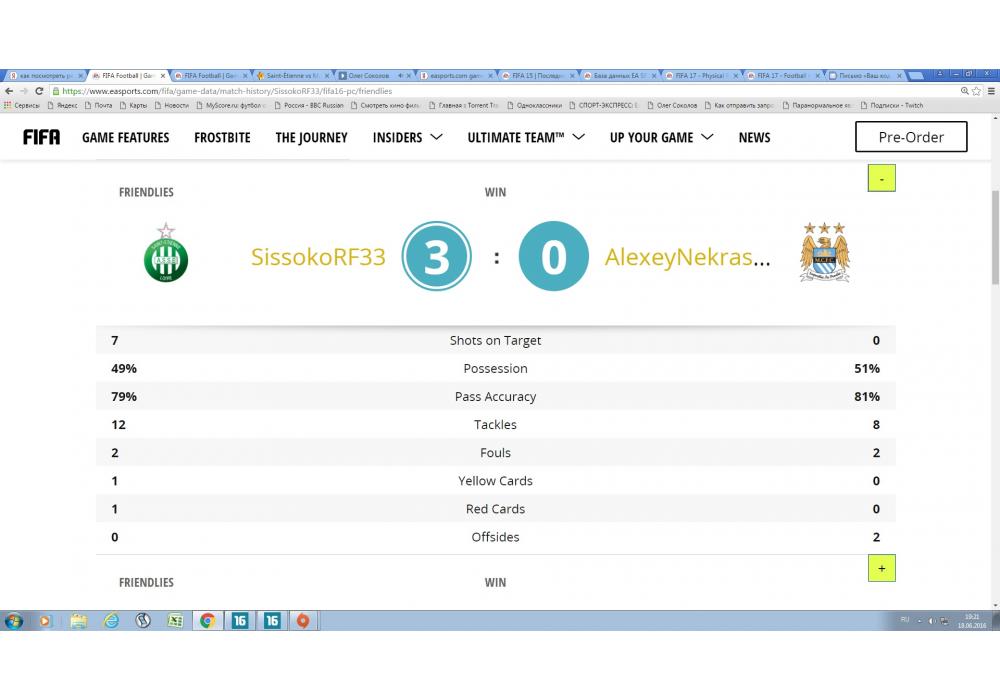1000x700 pixels.
Task: Open the second FIFA 16 taskbar icon
Action: pos(272,620)
